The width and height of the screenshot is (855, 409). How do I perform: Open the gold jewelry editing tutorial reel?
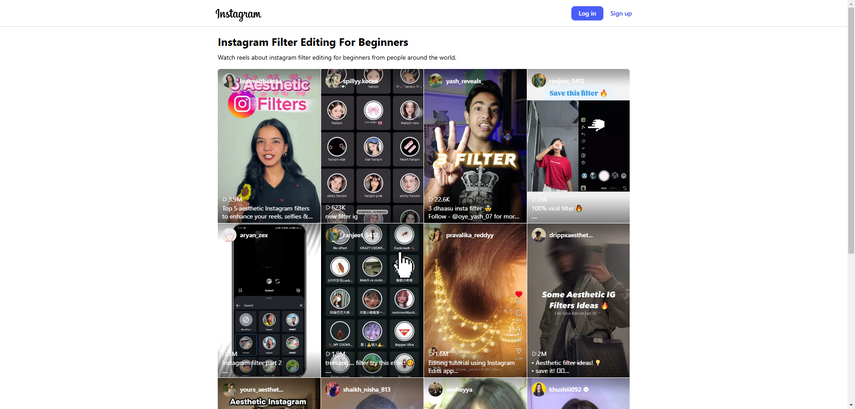[475, 300]
